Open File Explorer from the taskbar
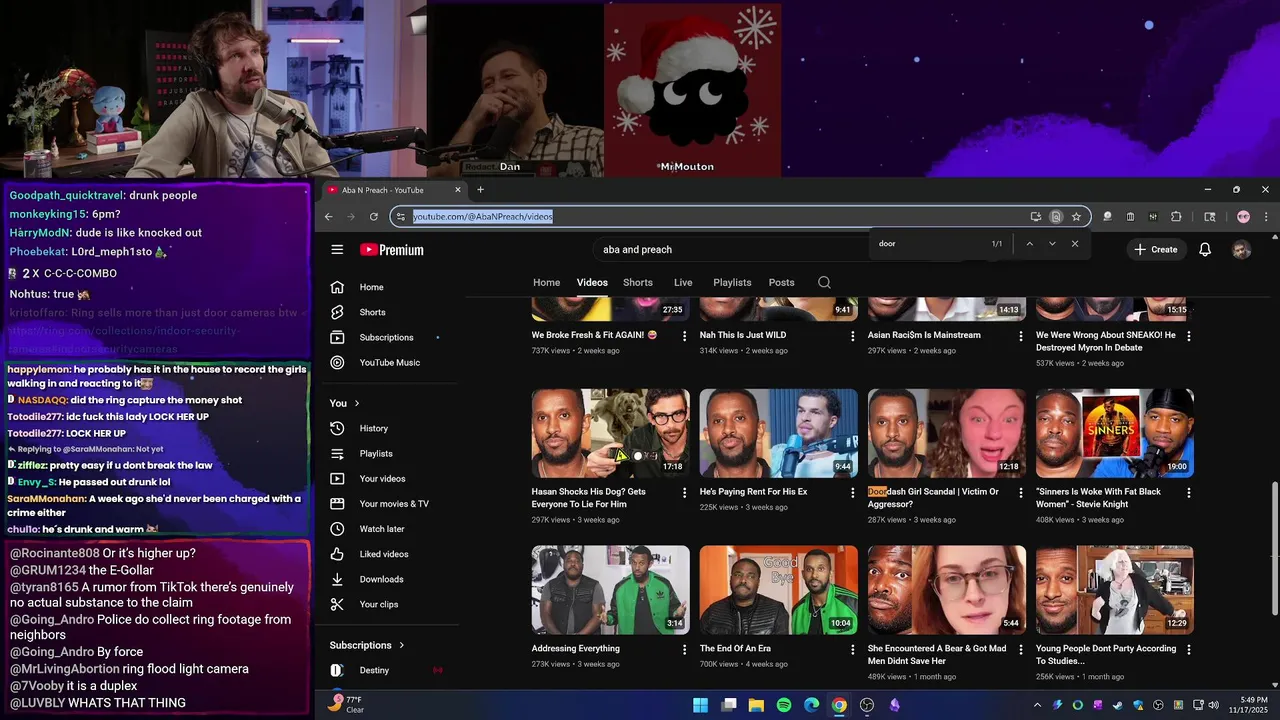This screenshot has width=1280, height=720. (756, 705)
